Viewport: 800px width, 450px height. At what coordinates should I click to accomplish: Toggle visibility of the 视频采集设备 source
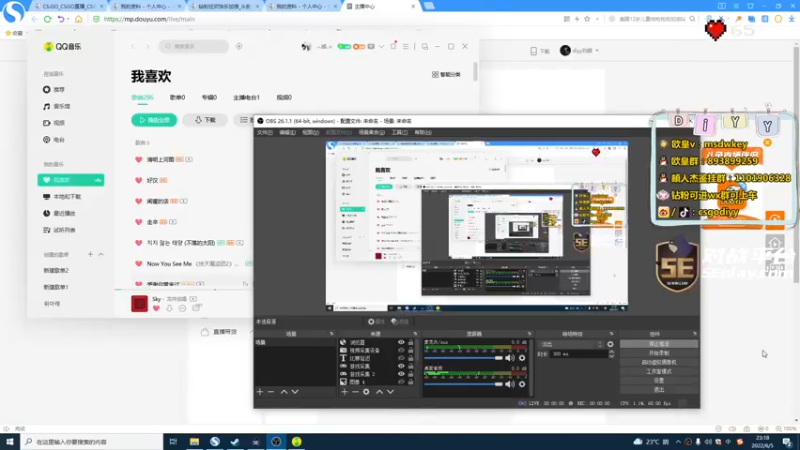click(401, 351)
